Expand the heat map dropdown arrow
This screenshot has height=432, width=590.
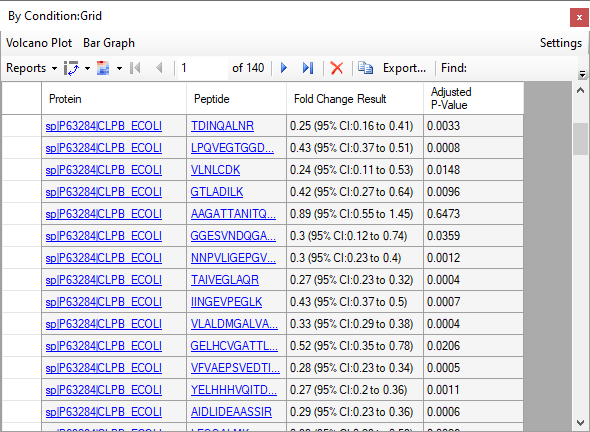pos(119,68)
